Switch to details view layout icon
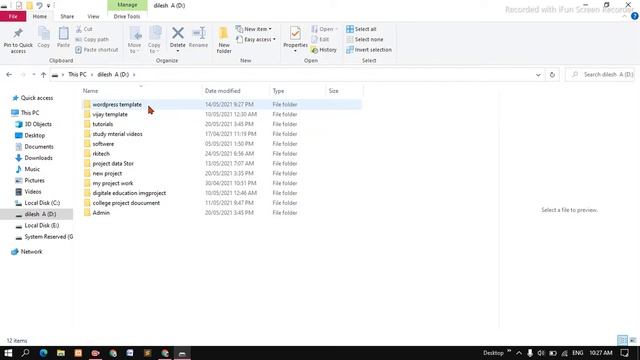The width and height of the screenshot is (640, 360). click(x=622, y=340)
